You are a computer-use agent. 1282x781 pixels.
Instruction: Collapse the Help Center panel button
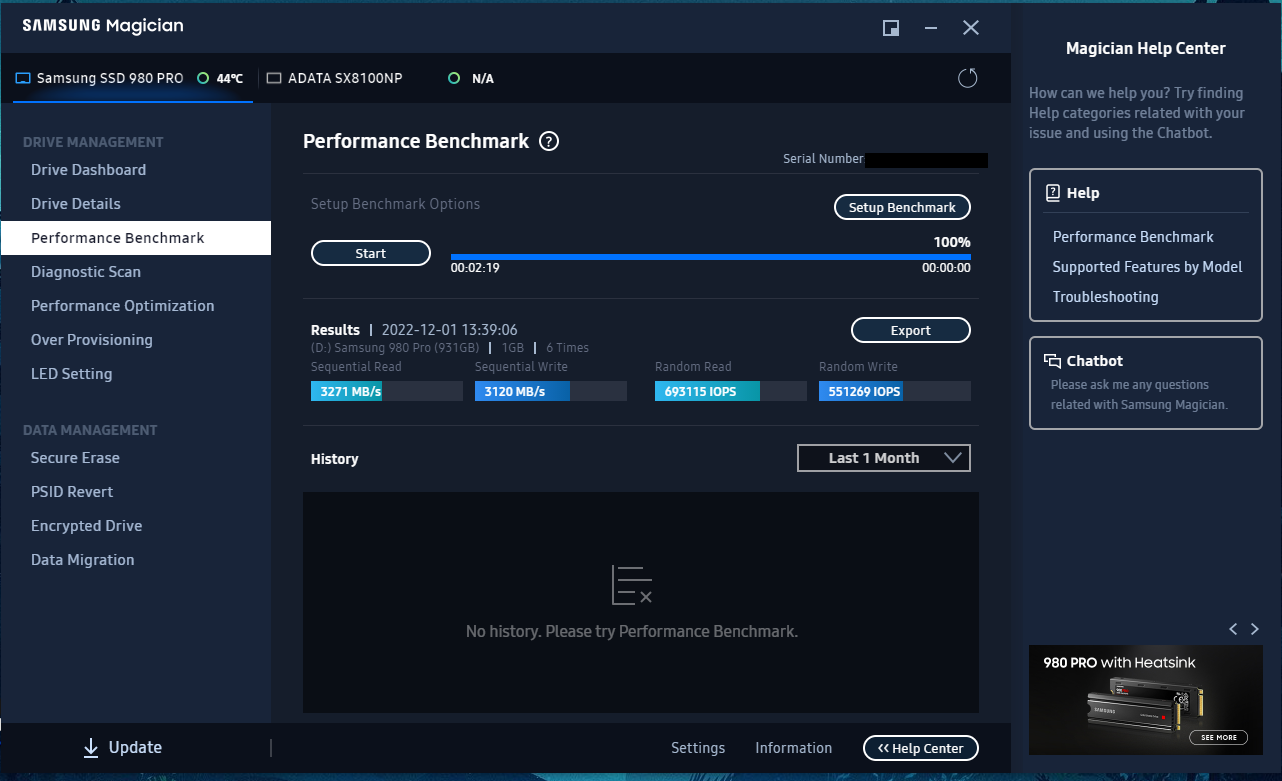pyautogui.click(x=921, y=748)
